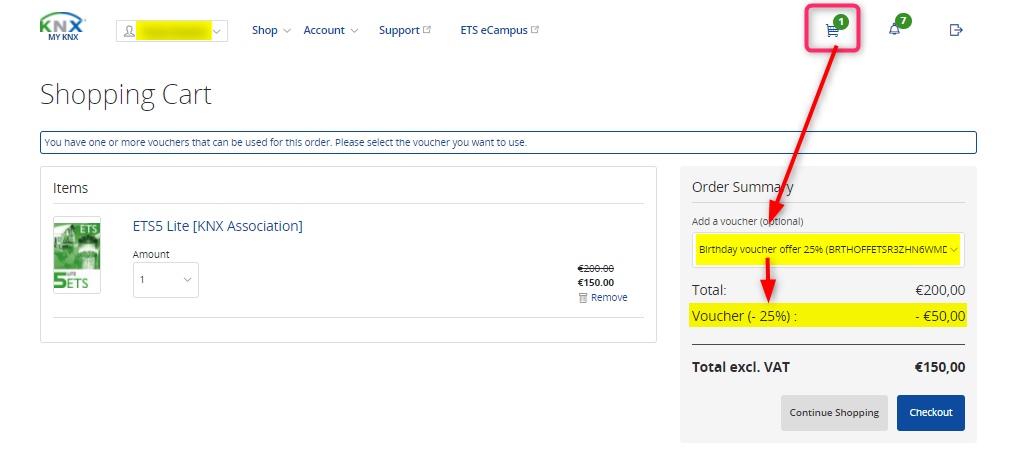
Task: Click ETS eCampus external link icon
Action: coord(535,30)
